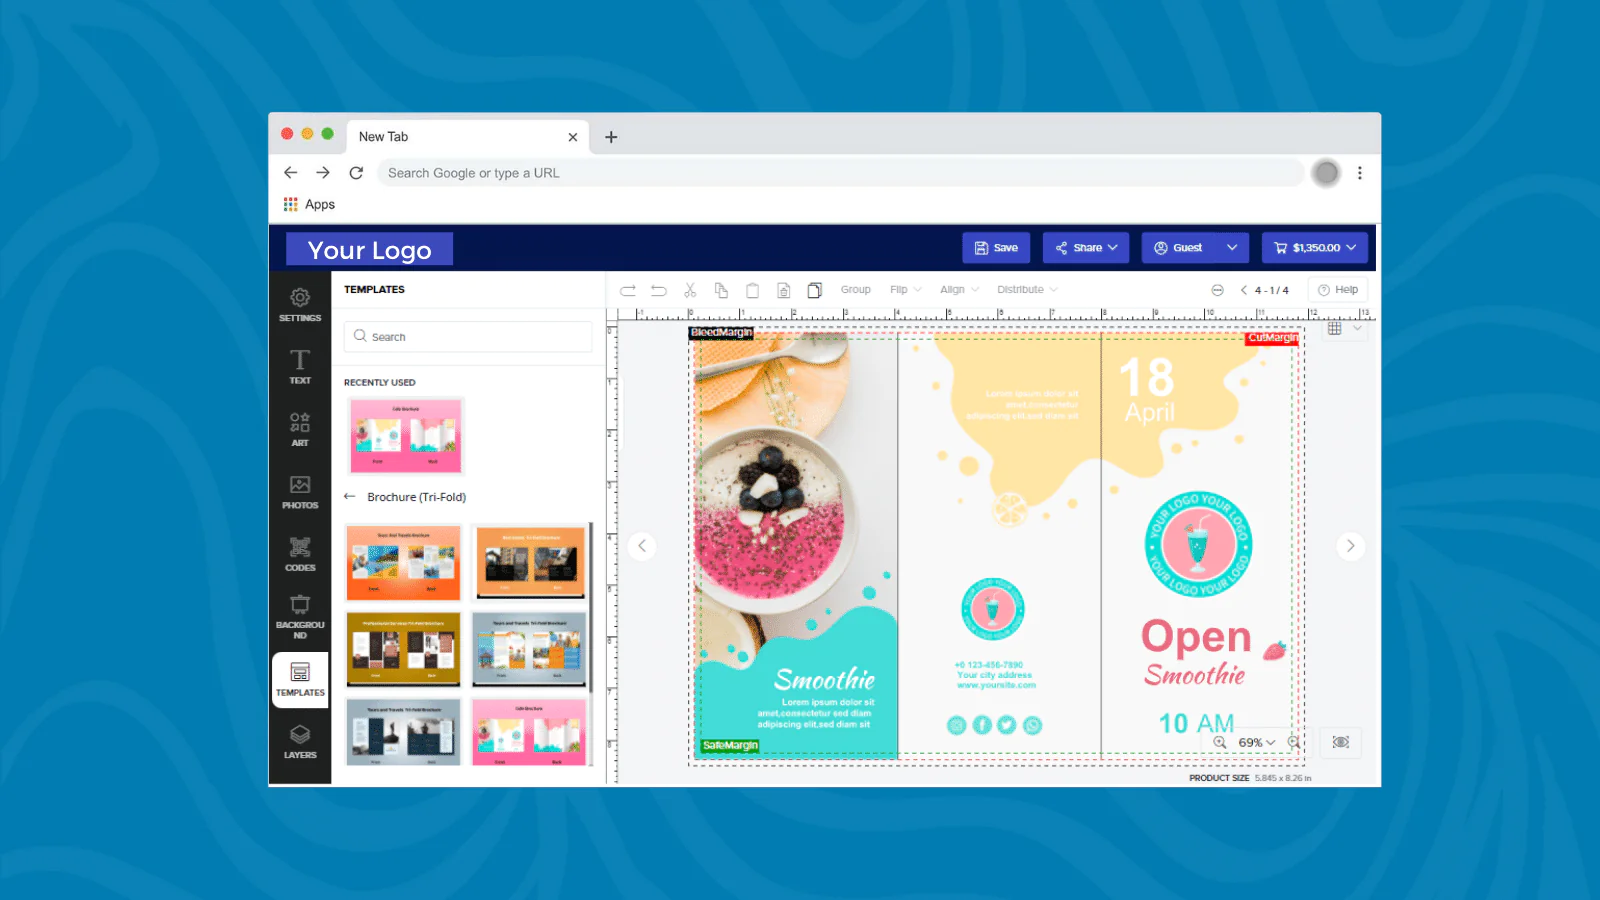1600x900 pixels.
Task: Open the Codes panel in sidebar
Action: (300, 553)
